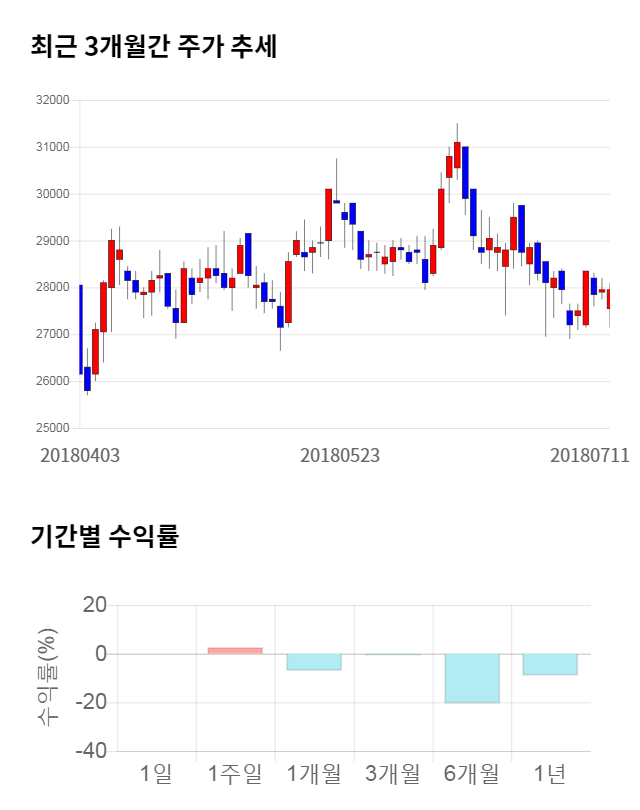The height and width of the screenshot is (810, 640).
Task: Click the 1주일 period label
Action: point(235,773)
